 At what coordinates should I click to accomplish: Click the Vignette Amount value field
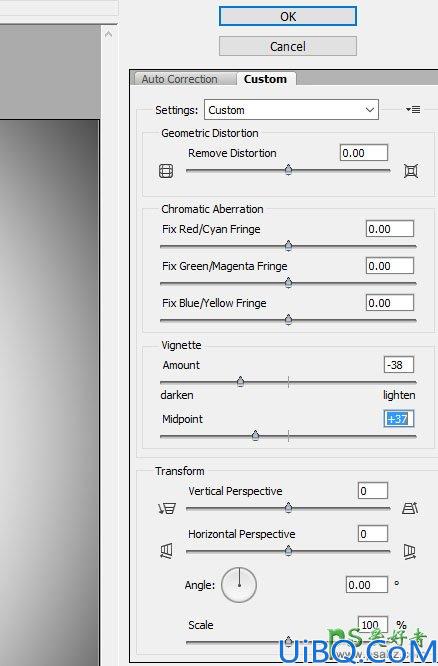pos(398,365)
